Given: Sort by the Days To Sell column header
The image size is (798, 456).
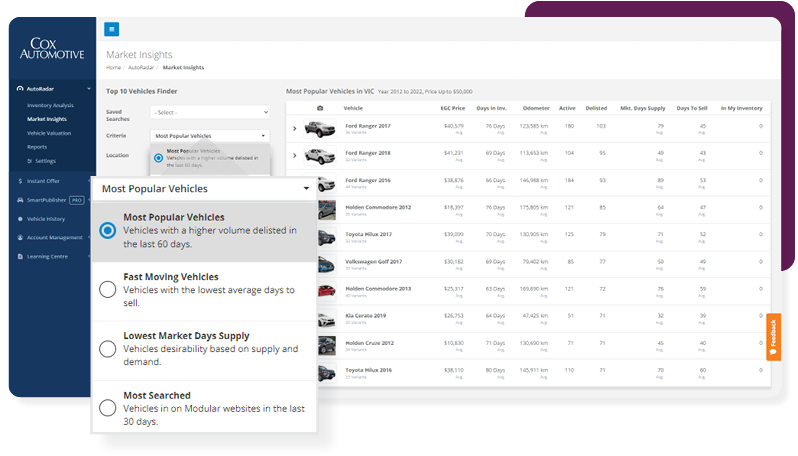Looking at the screenshot, I should click(692, 108).
